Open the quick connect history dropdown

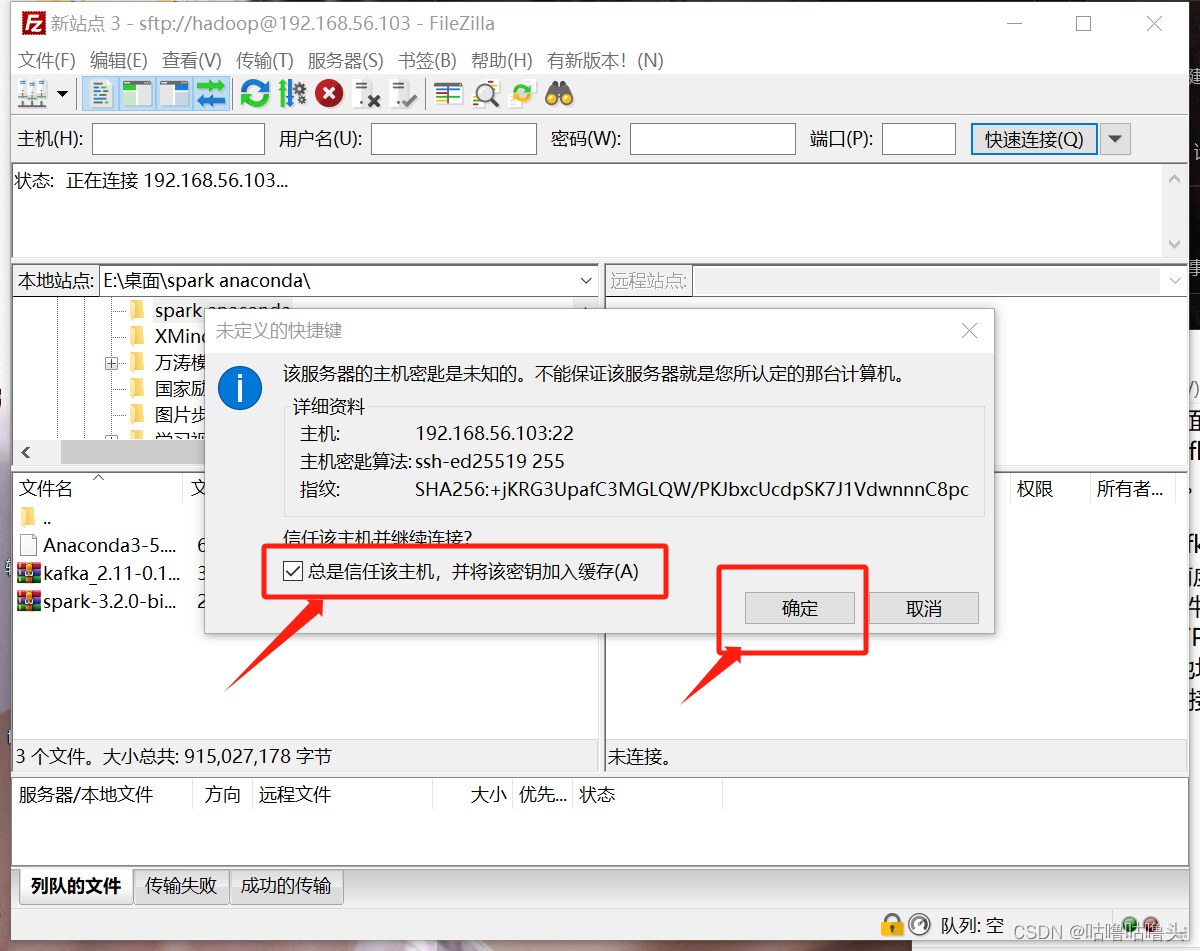click(1116, 139)
